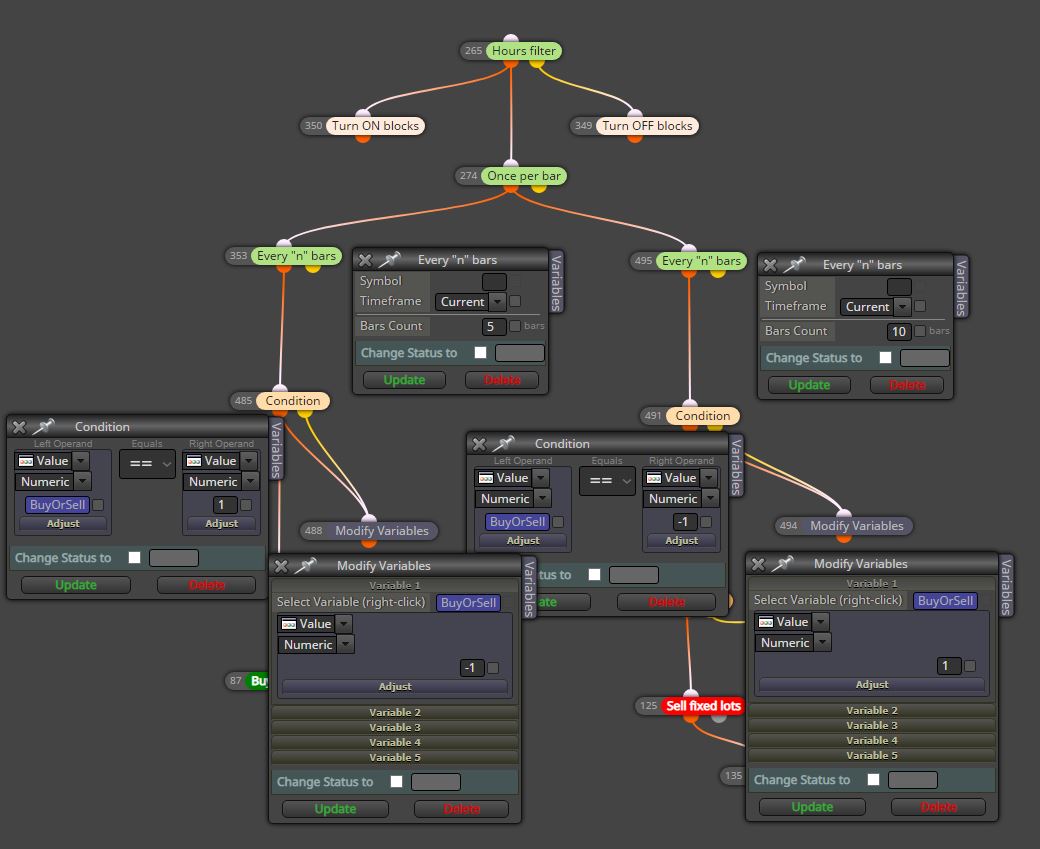Open Variables tab on Bars Count 10 panel

961,287
